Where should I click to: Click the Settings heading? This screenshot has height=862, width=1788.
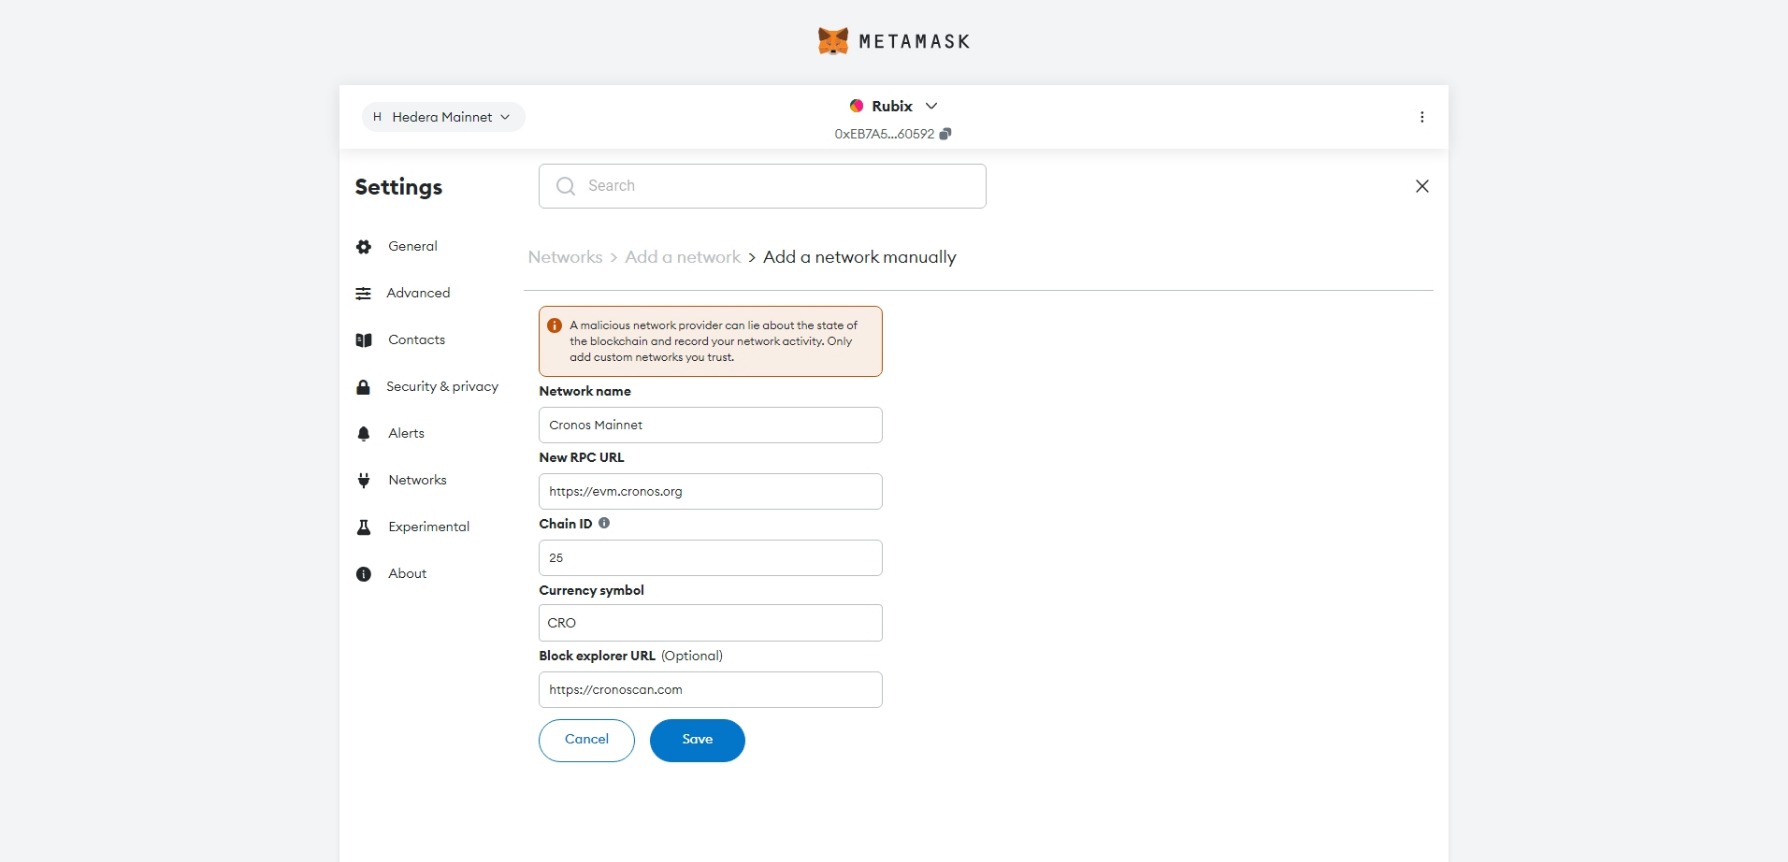(398, 187)
